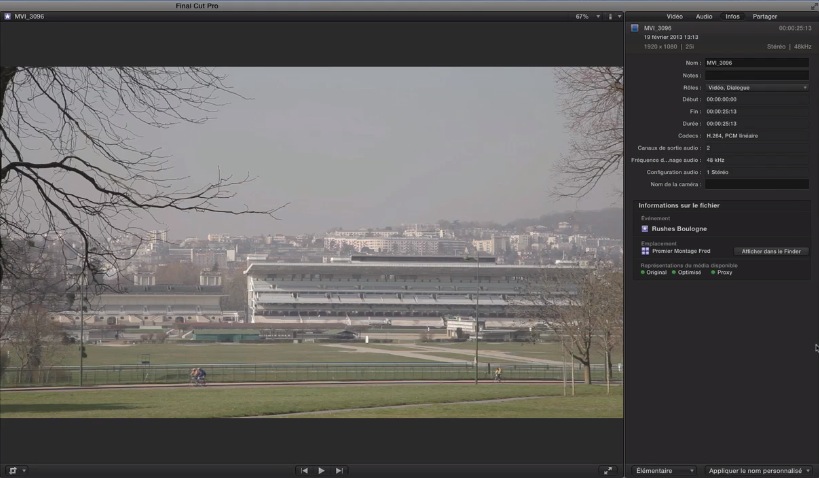
Task: Click the Rushes Boulogne event icon
Action: point(644,228)
